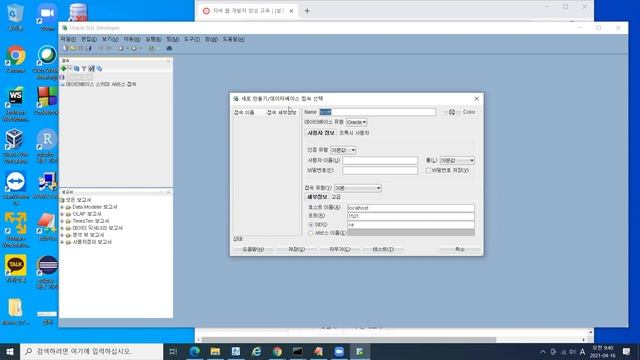Expand the 사용자정의 보고서 node
Screen dimensions: 640x360
click(x=62, y=242)
